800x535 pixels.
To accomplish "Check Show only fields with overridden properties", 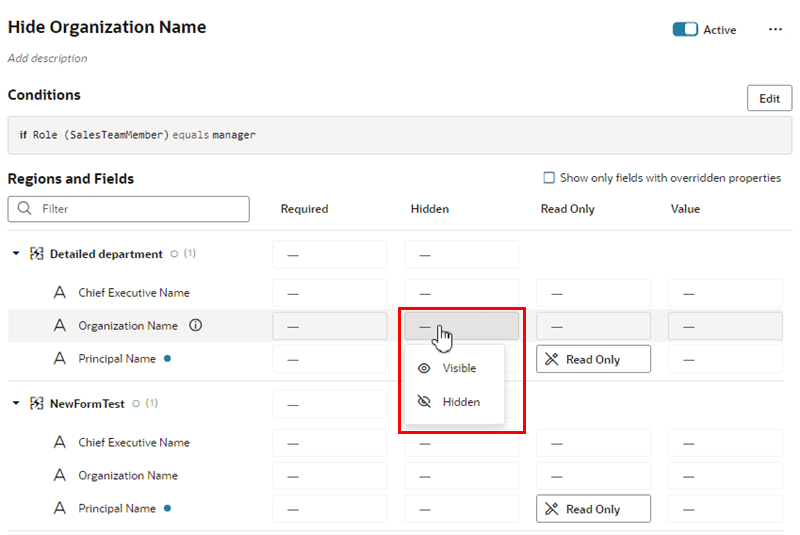I will click(549, 177).
